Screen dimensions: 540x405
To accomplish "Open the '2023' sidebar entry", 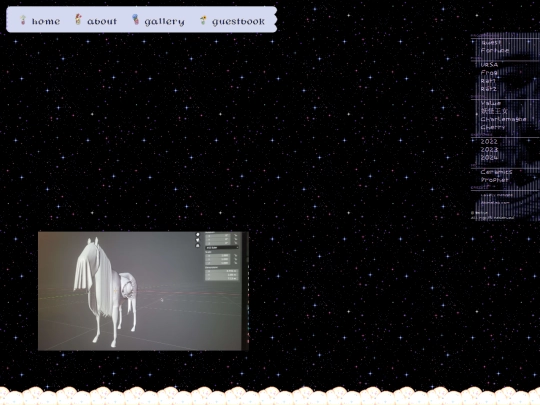I will pyautogui.click(x=489, y=149).
